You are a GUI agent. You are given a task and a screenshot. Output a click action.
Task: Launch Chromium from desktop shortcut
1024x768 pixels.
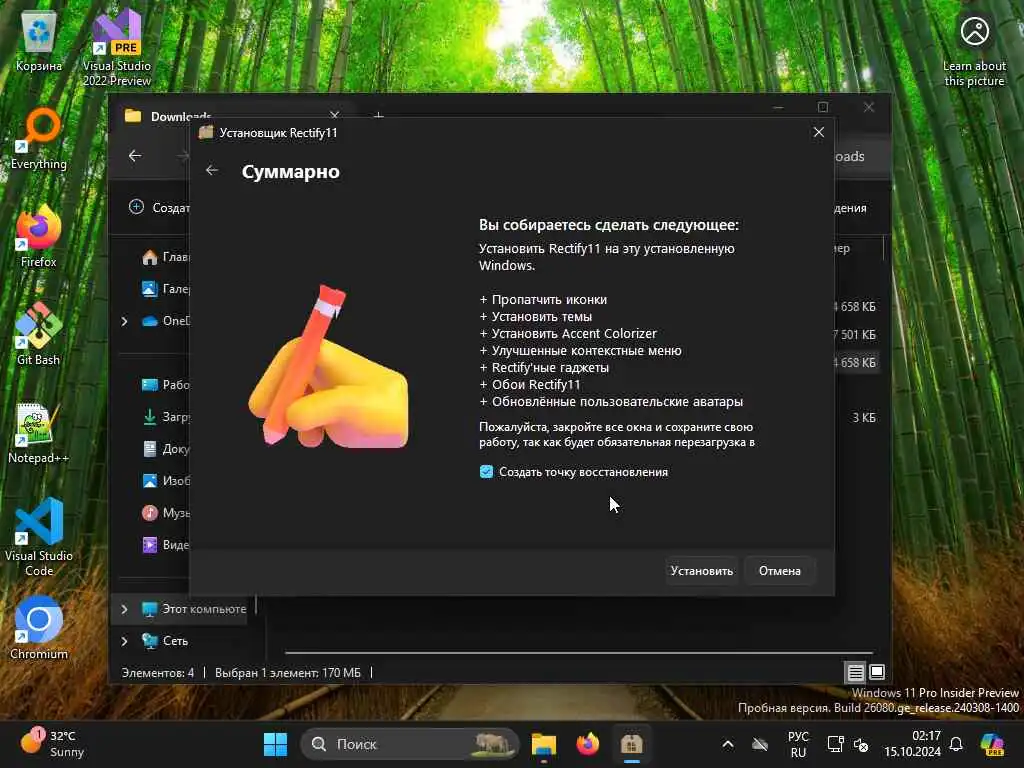click(x=39, y=628)
